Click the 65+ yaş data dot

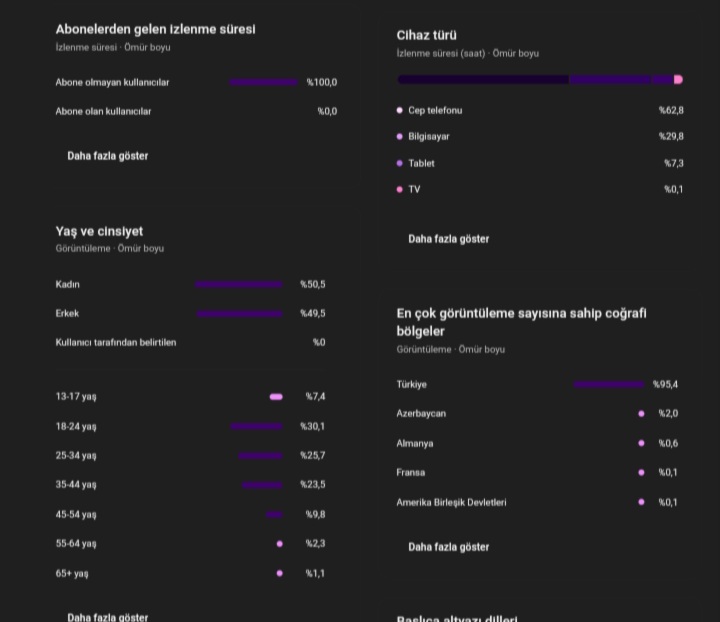click(x=280, y=573)
